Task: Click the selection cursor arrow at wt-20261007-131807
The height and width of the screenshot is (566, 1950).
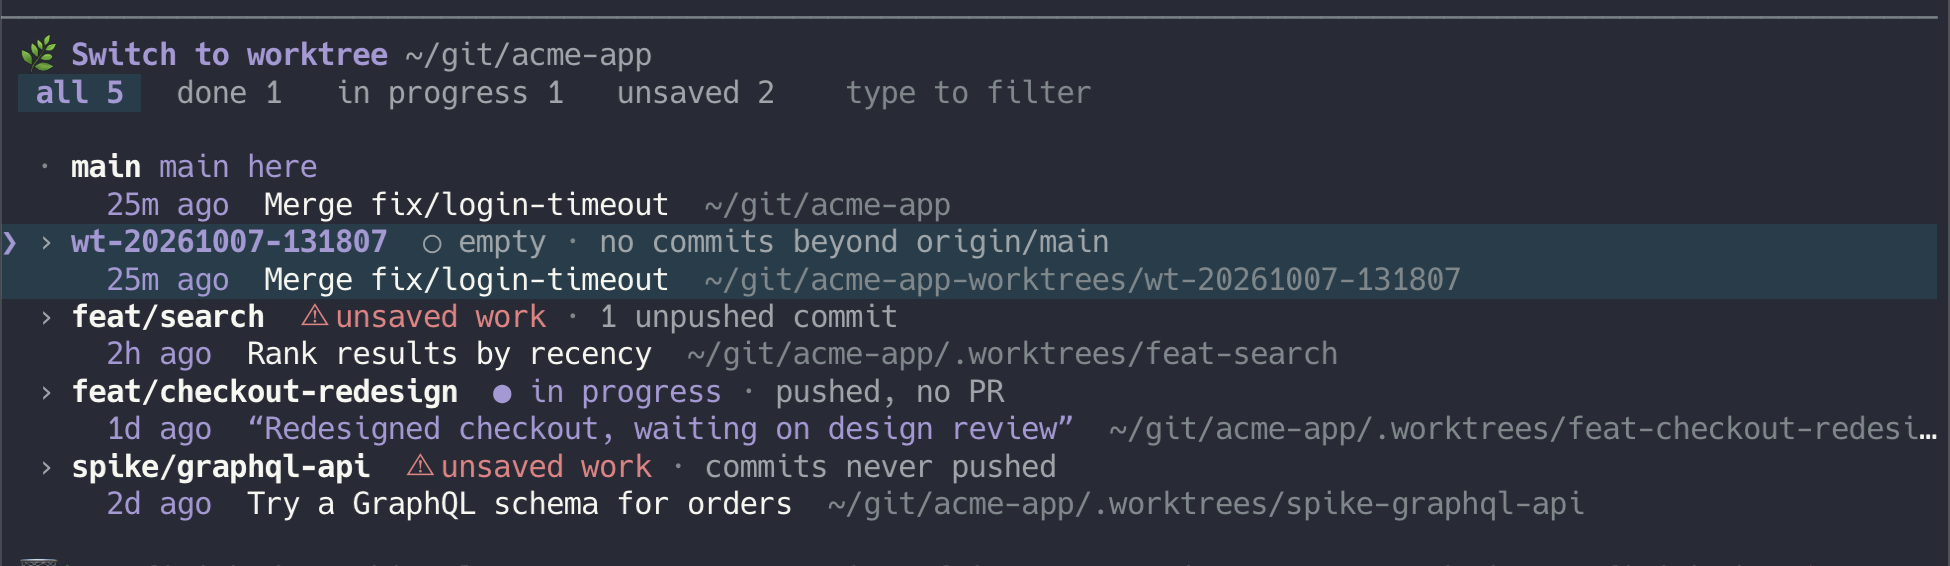Action: pos(10,242)
